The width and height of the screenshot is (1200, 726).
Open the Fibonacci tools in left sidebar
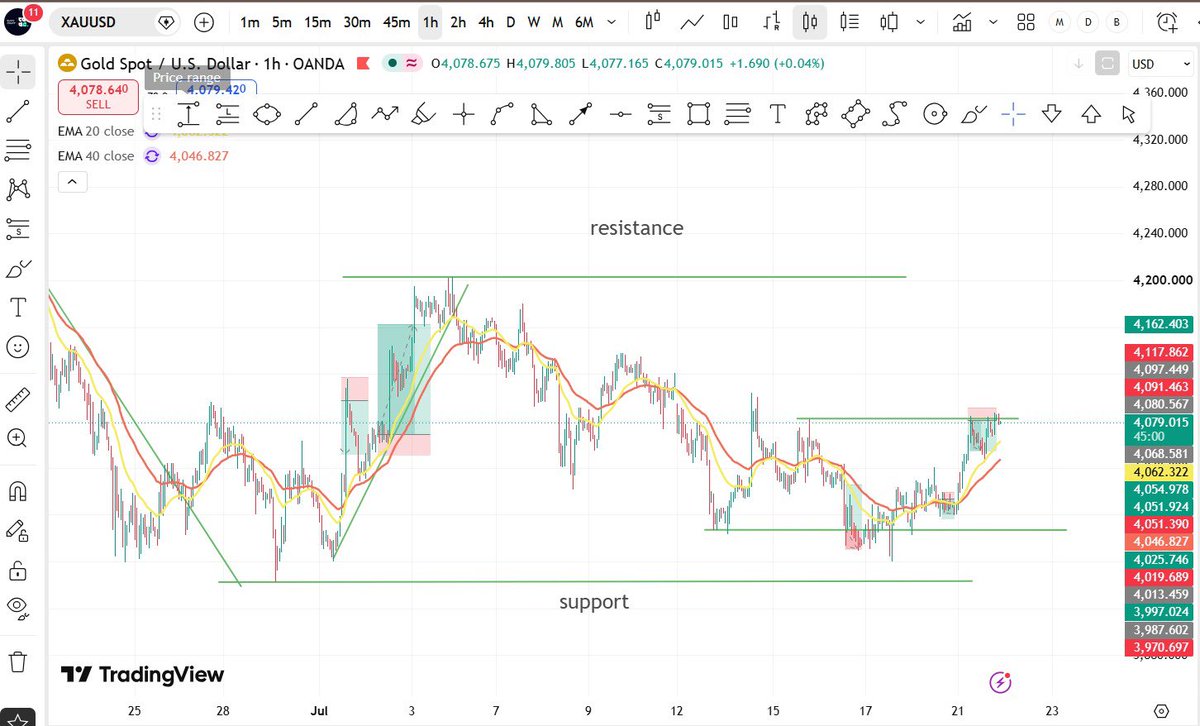click(x=18, y=150)
